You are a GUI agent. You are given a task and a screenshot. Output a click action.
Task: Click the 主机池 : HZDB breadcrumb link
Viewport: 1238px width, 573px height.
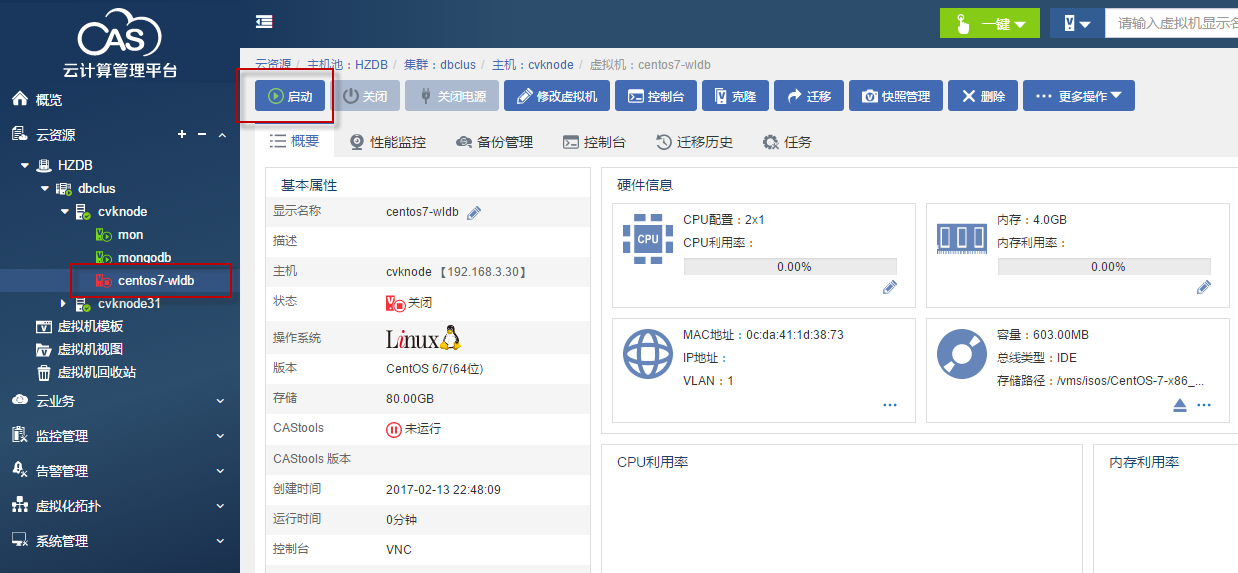[347, 64]
